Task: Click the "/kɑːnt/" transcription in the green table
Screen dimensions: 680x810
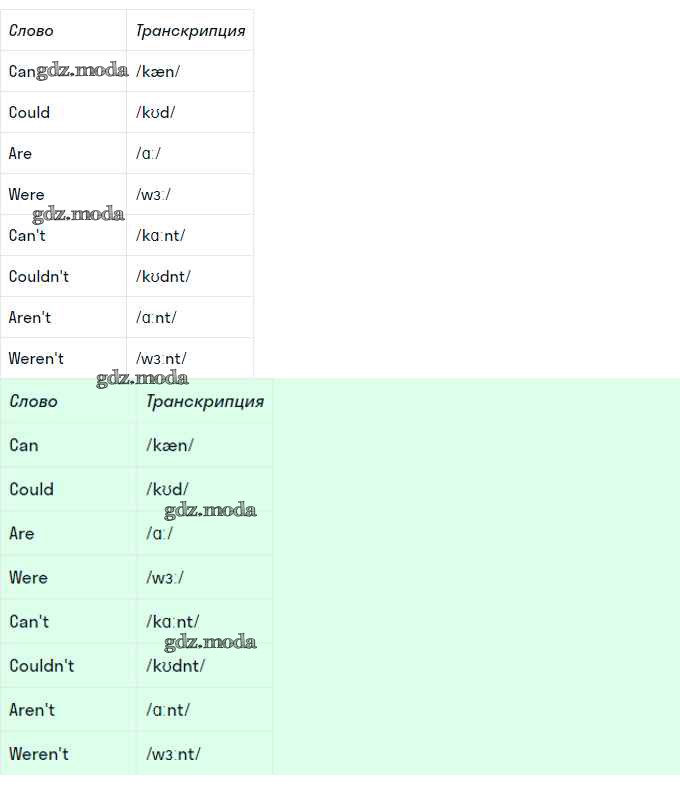Action: [173, 621]
